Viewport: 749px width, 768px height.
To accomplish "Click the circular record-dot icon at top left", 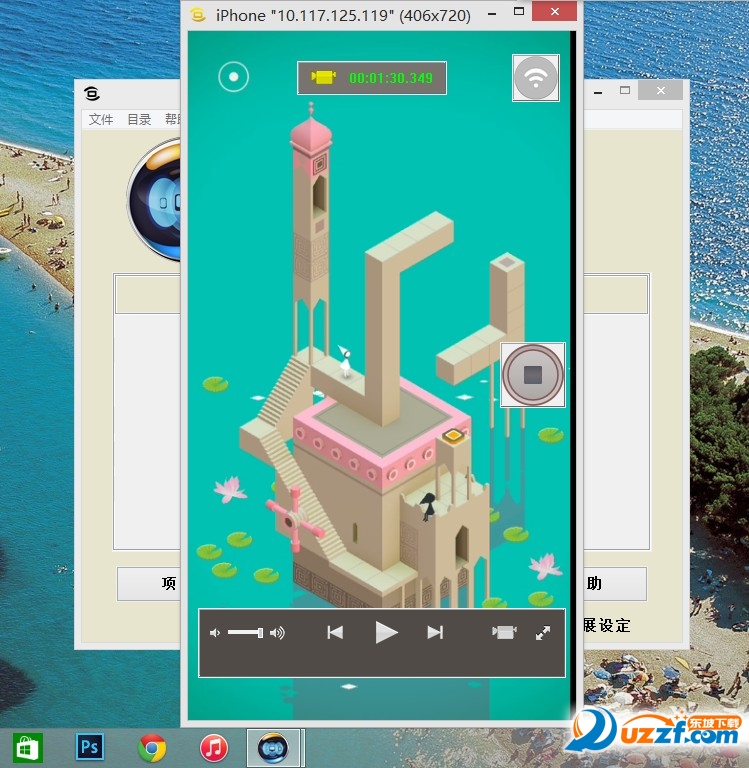I will (x=234, y=77).
